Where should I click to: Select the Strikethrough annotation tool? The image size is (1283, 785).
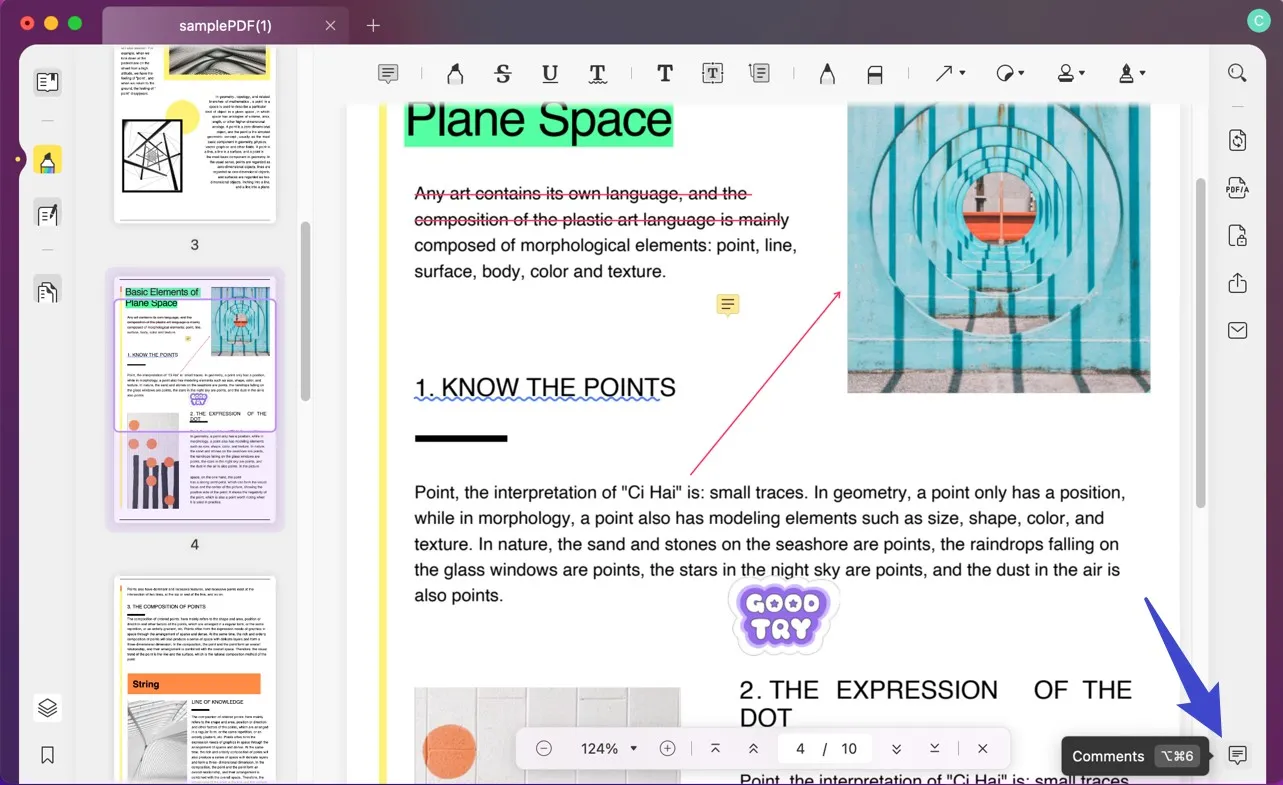pyautogui.click(x=503, y=73)
